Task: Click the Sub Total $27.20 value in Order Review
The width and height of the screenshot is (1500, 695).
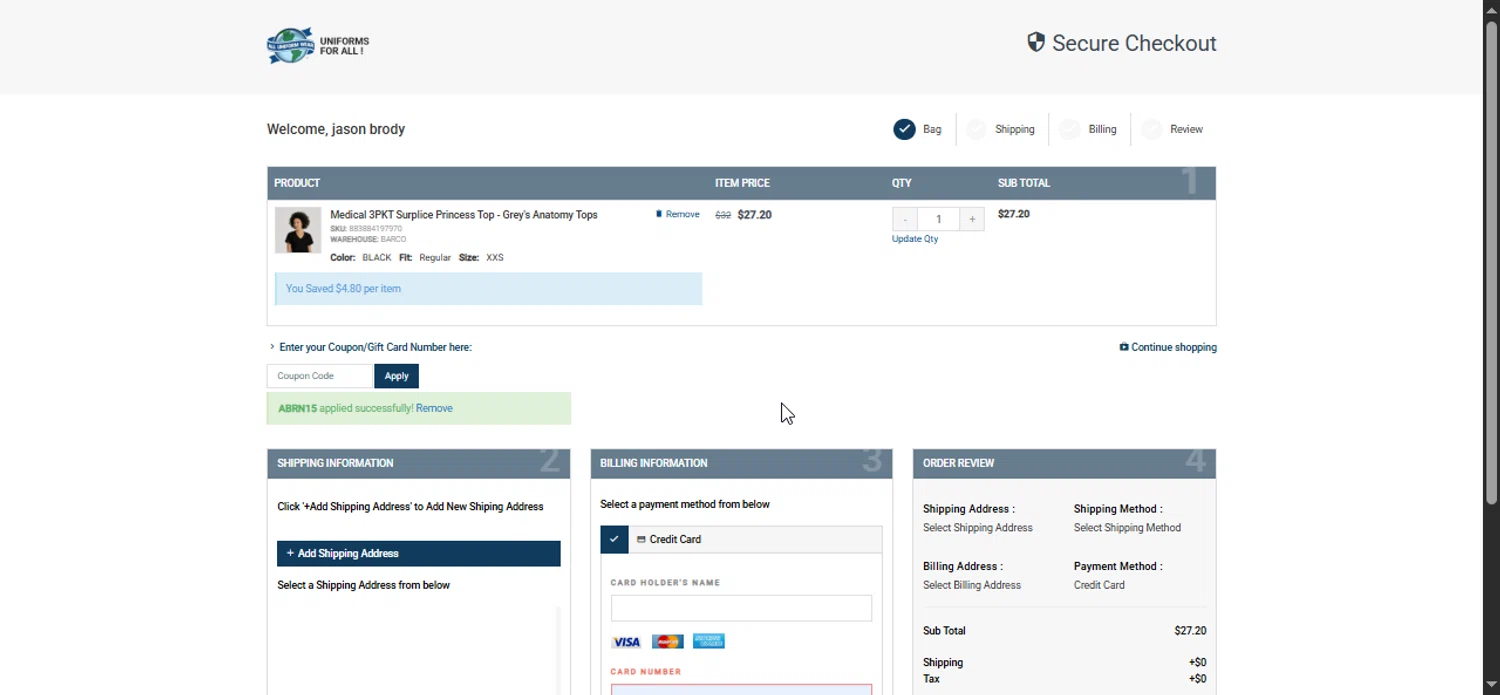Action: pos(1190,631)
